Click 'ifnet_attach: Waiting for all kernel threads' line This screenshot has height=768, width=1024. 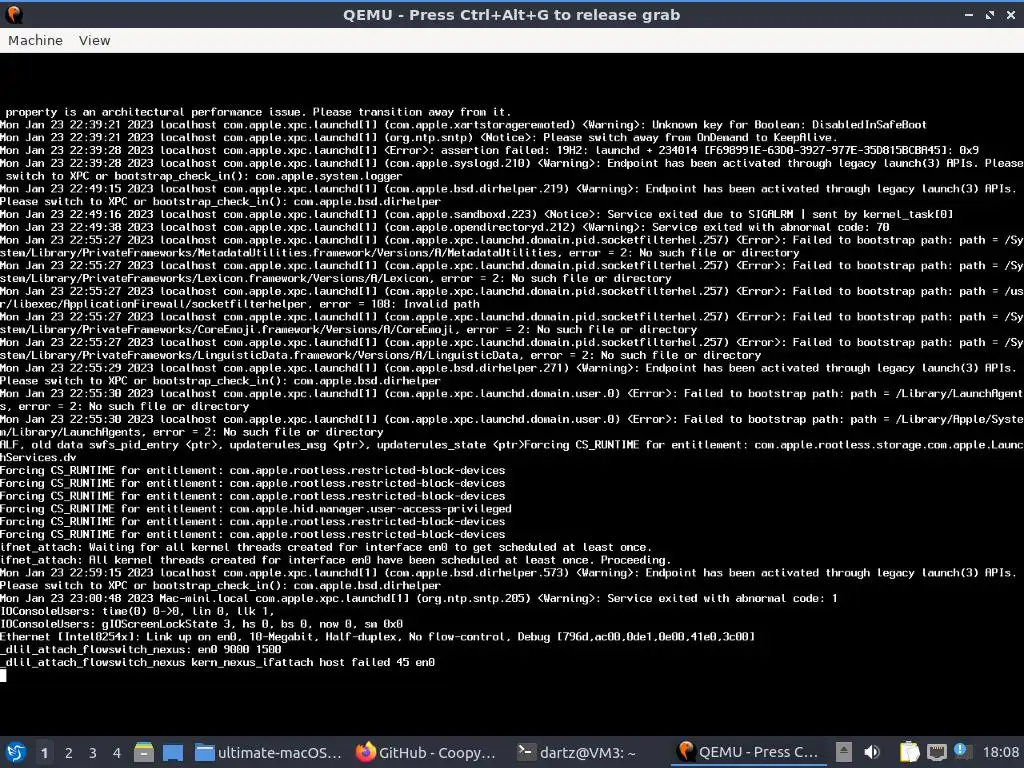click(326, 547)
